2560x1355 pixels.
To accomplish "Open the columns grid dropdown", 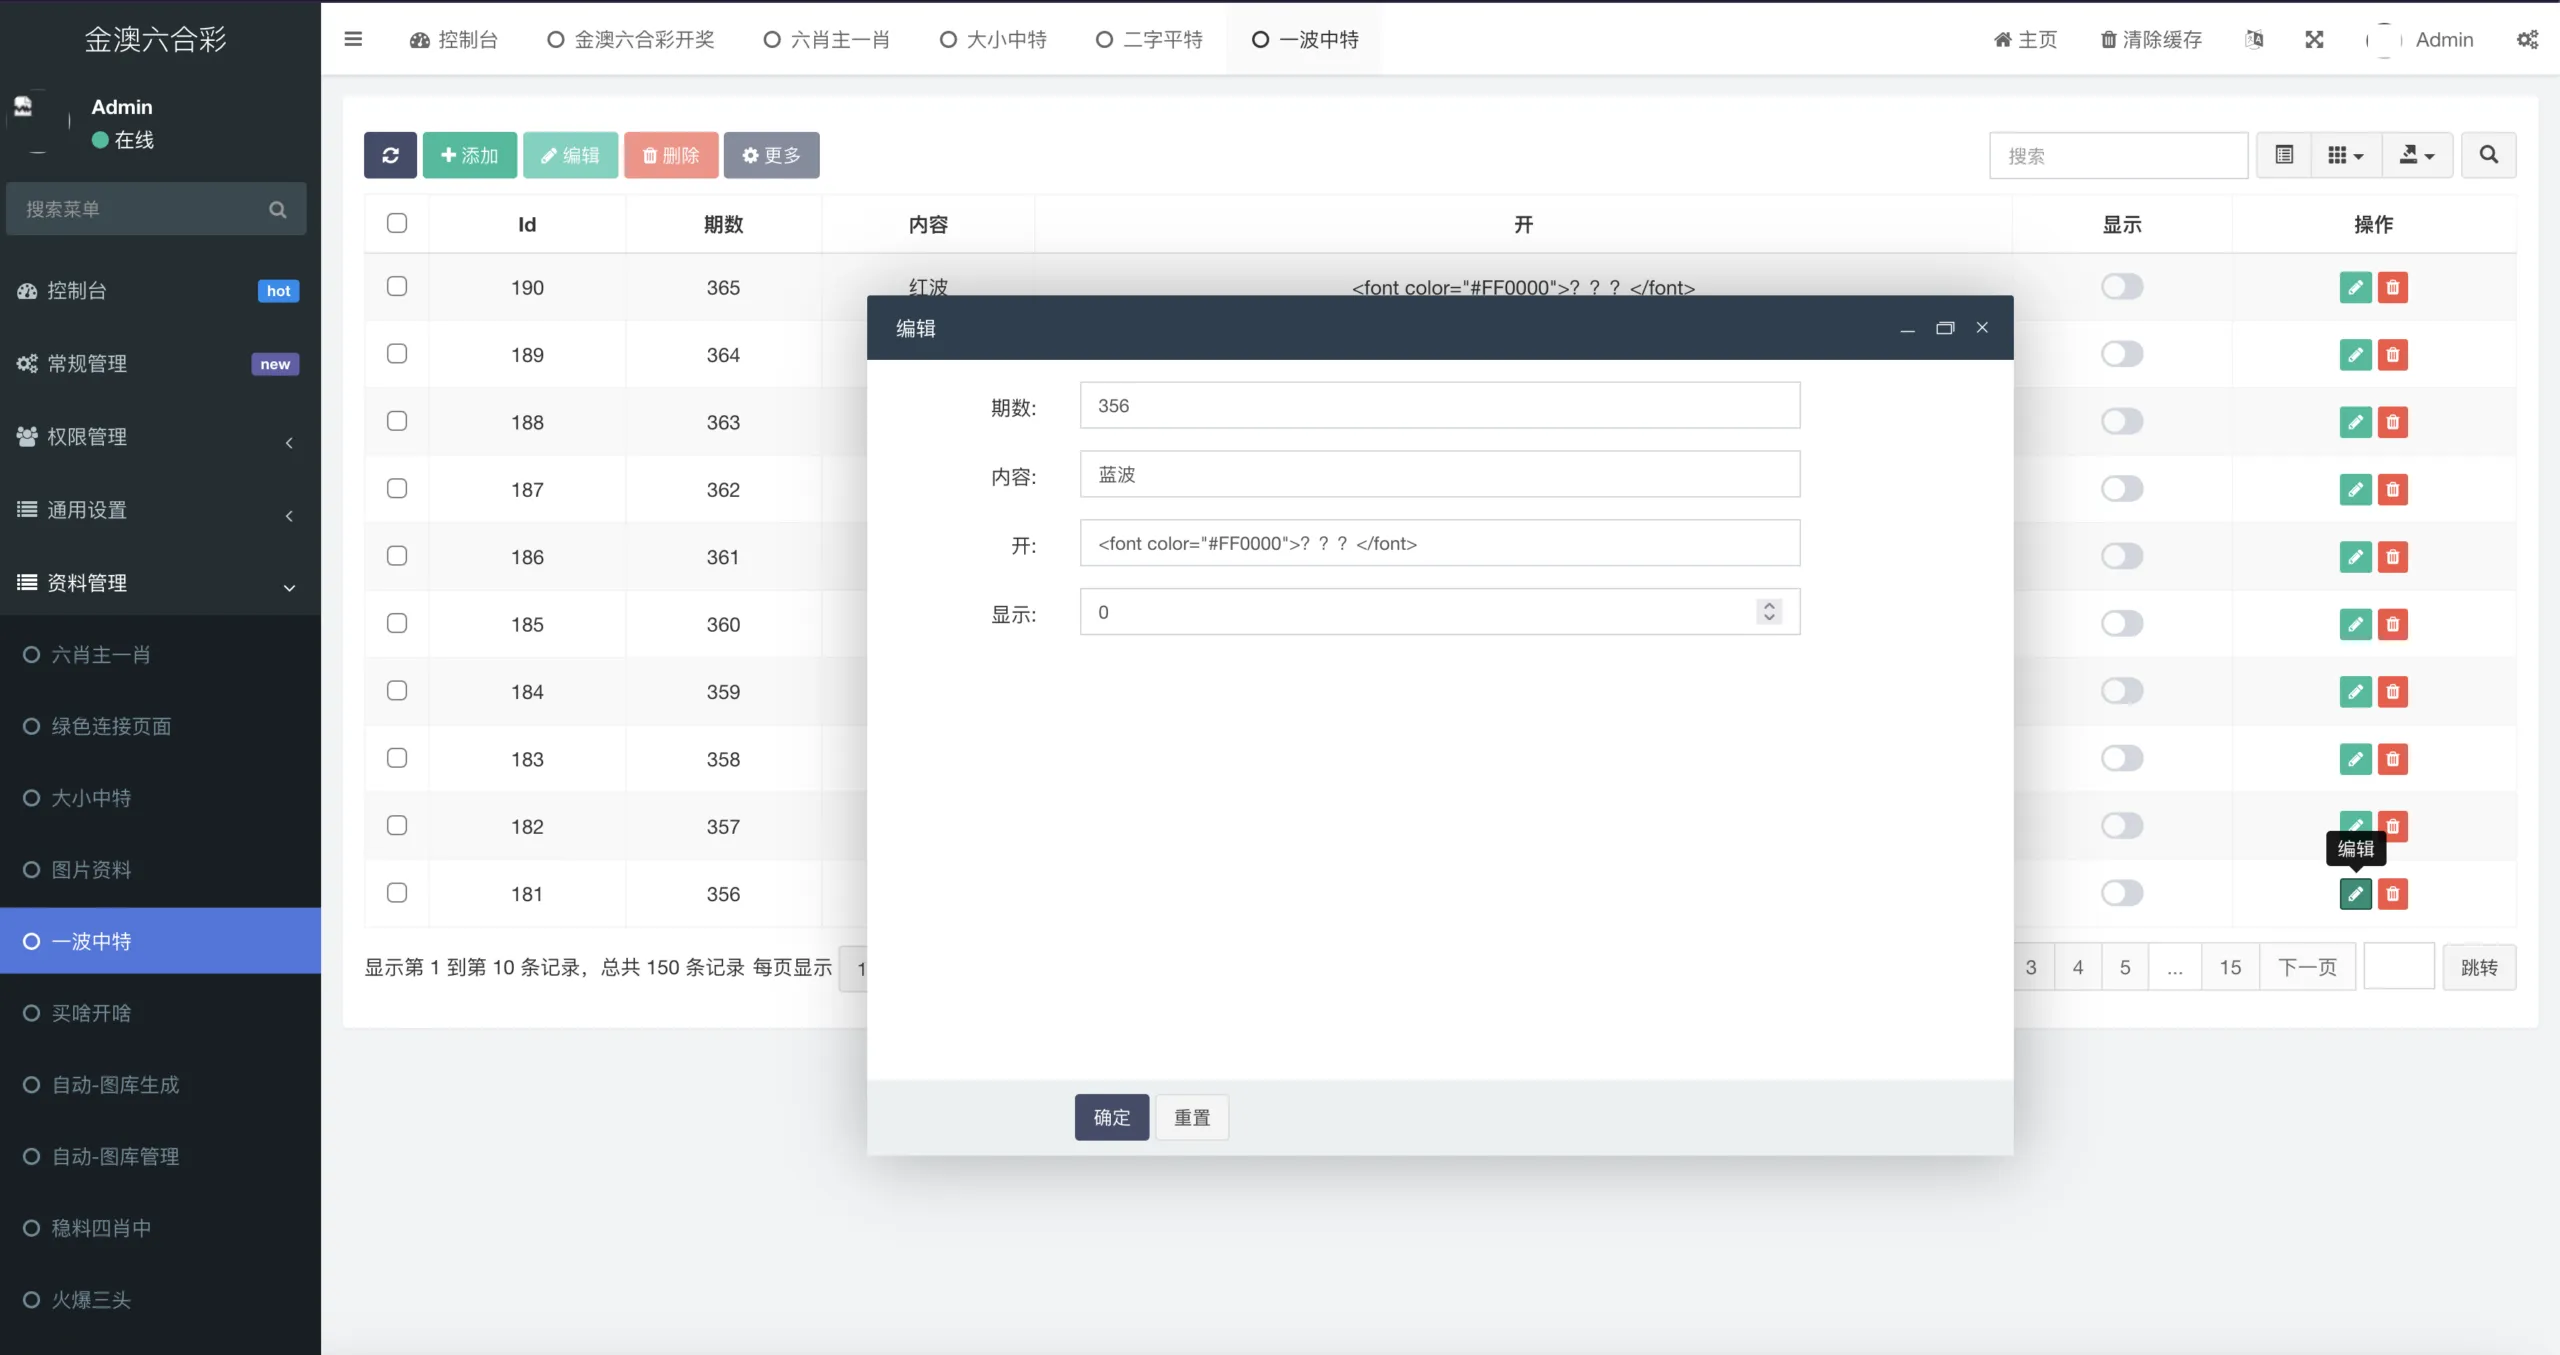I will 2346,155.
